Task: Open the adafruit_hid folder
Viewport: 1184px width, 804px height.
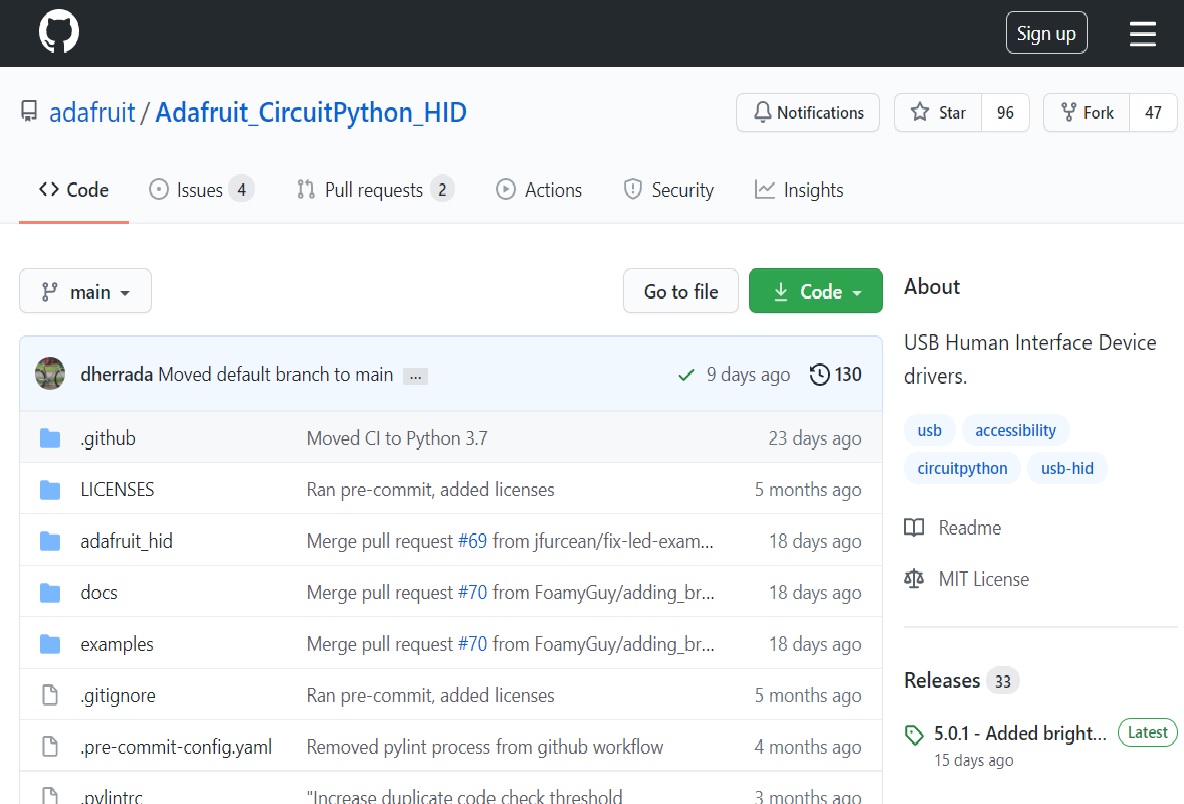Action: [x=126, y=541]
